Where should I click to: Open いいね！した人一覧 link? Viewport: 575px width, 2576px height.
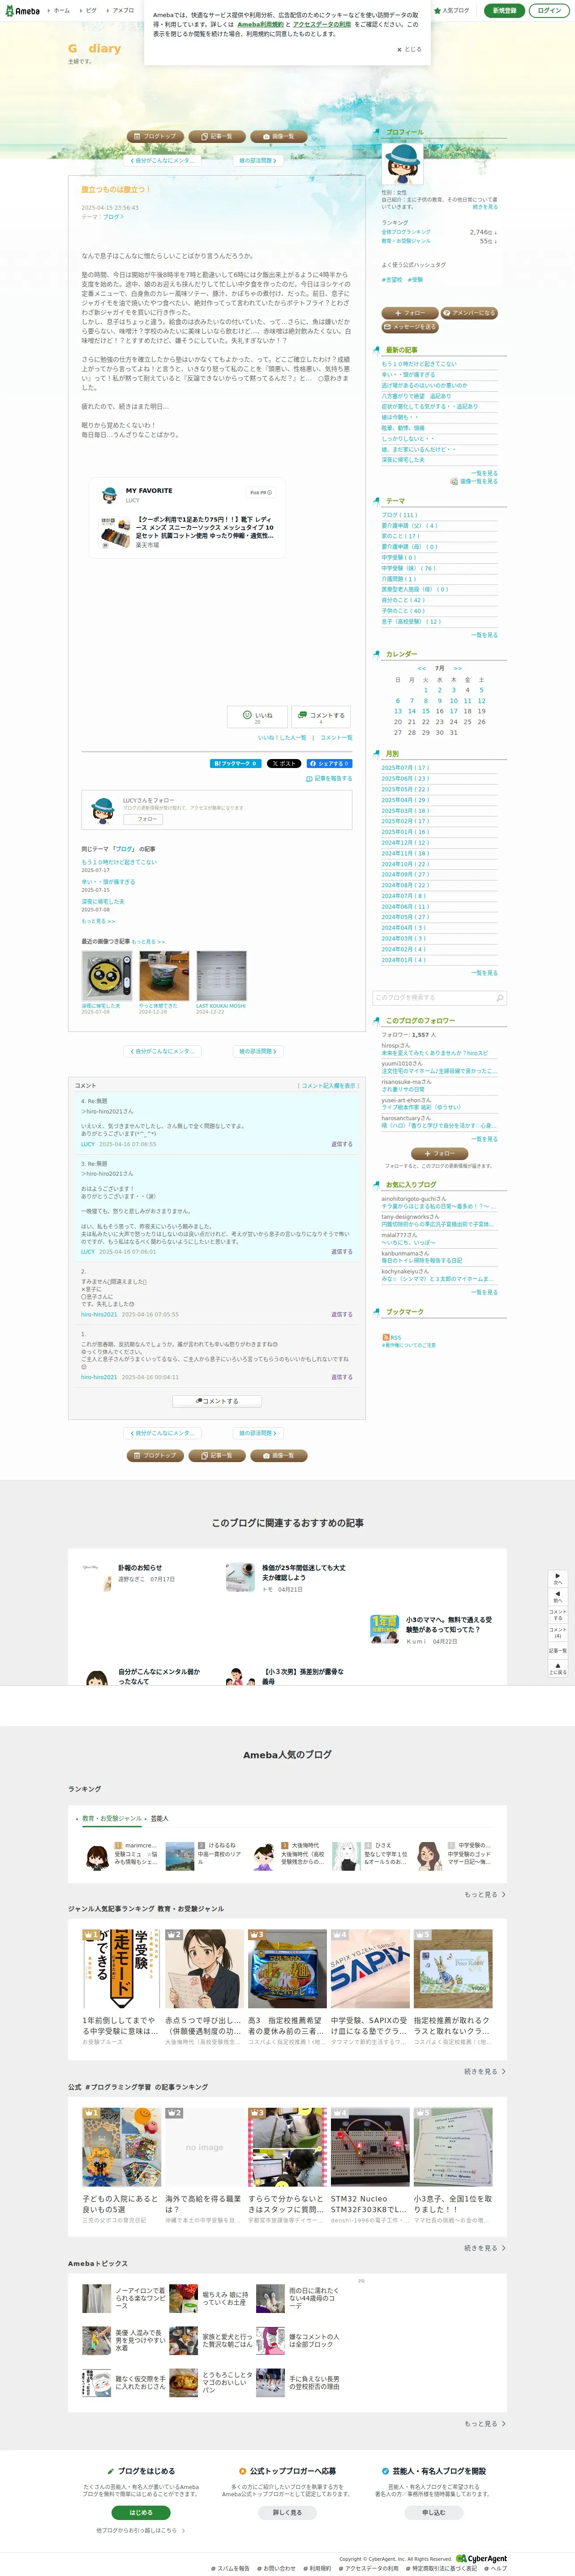pyautogui.click(x=282, y=737)
